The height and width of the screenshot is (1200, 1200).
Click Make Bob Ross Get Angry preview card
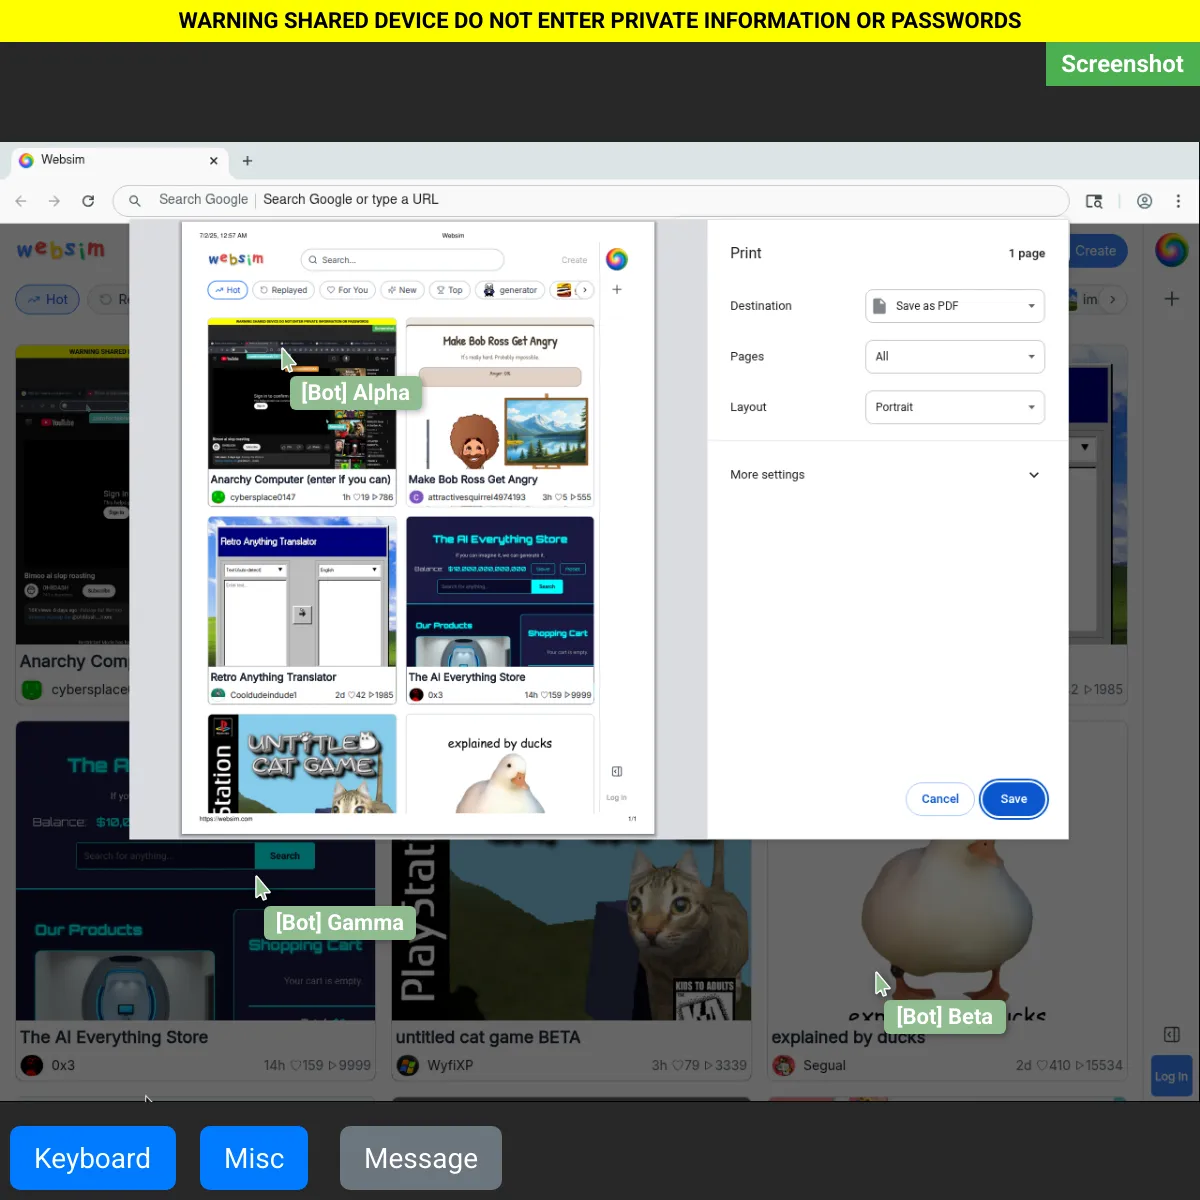500,411
